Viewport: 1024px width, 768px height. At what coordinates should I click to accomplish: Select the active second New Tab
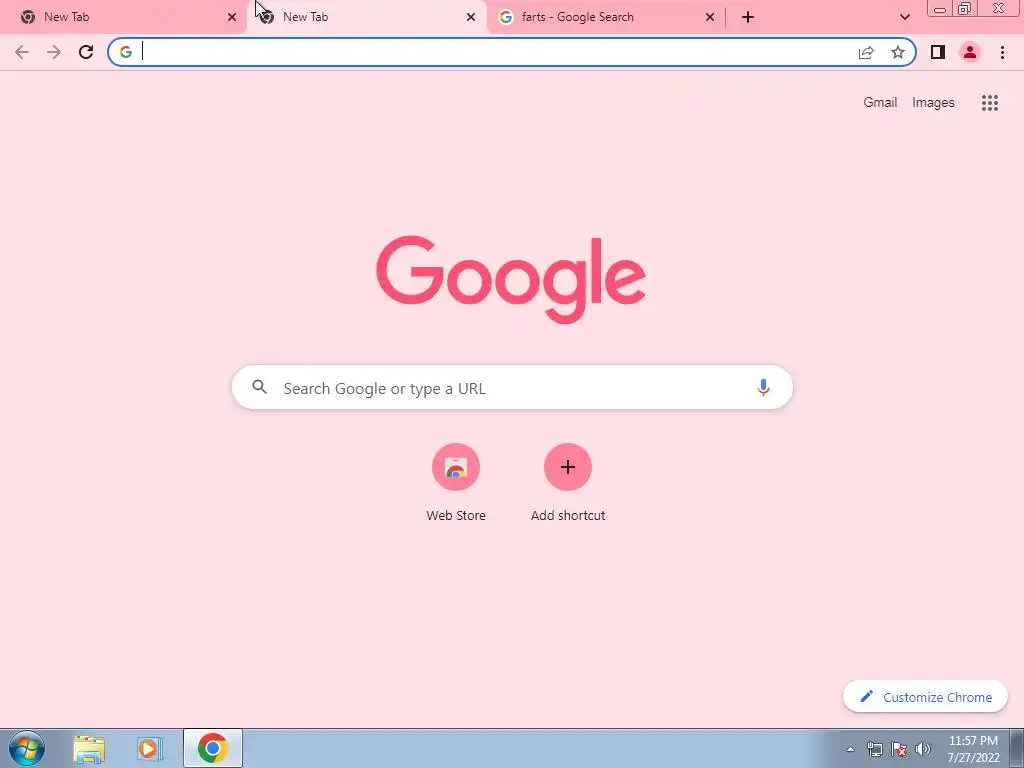pos(366,17)
